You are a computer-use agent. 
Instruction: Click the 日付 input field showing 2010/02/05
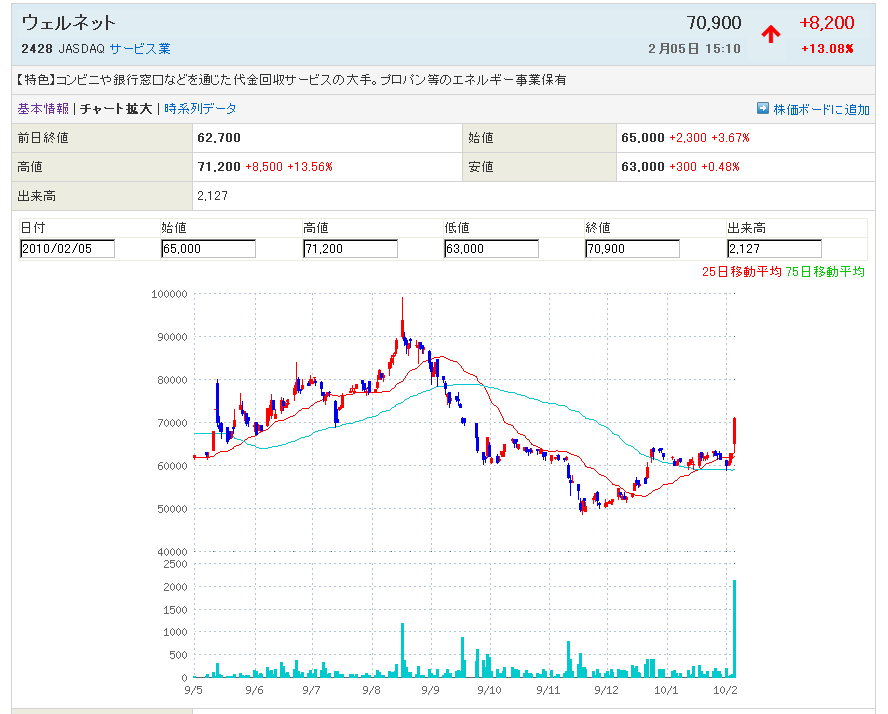67,249
